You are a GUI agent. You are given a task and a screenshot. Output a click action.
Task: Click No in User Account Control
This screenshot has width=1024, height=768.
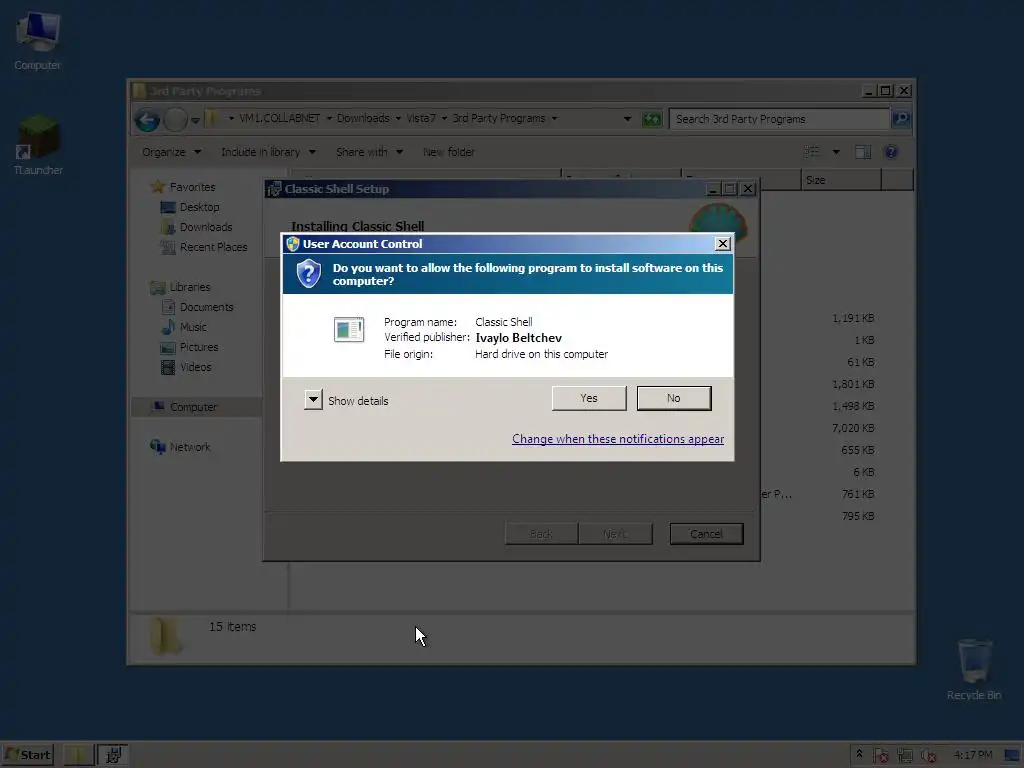pos(673,398)
